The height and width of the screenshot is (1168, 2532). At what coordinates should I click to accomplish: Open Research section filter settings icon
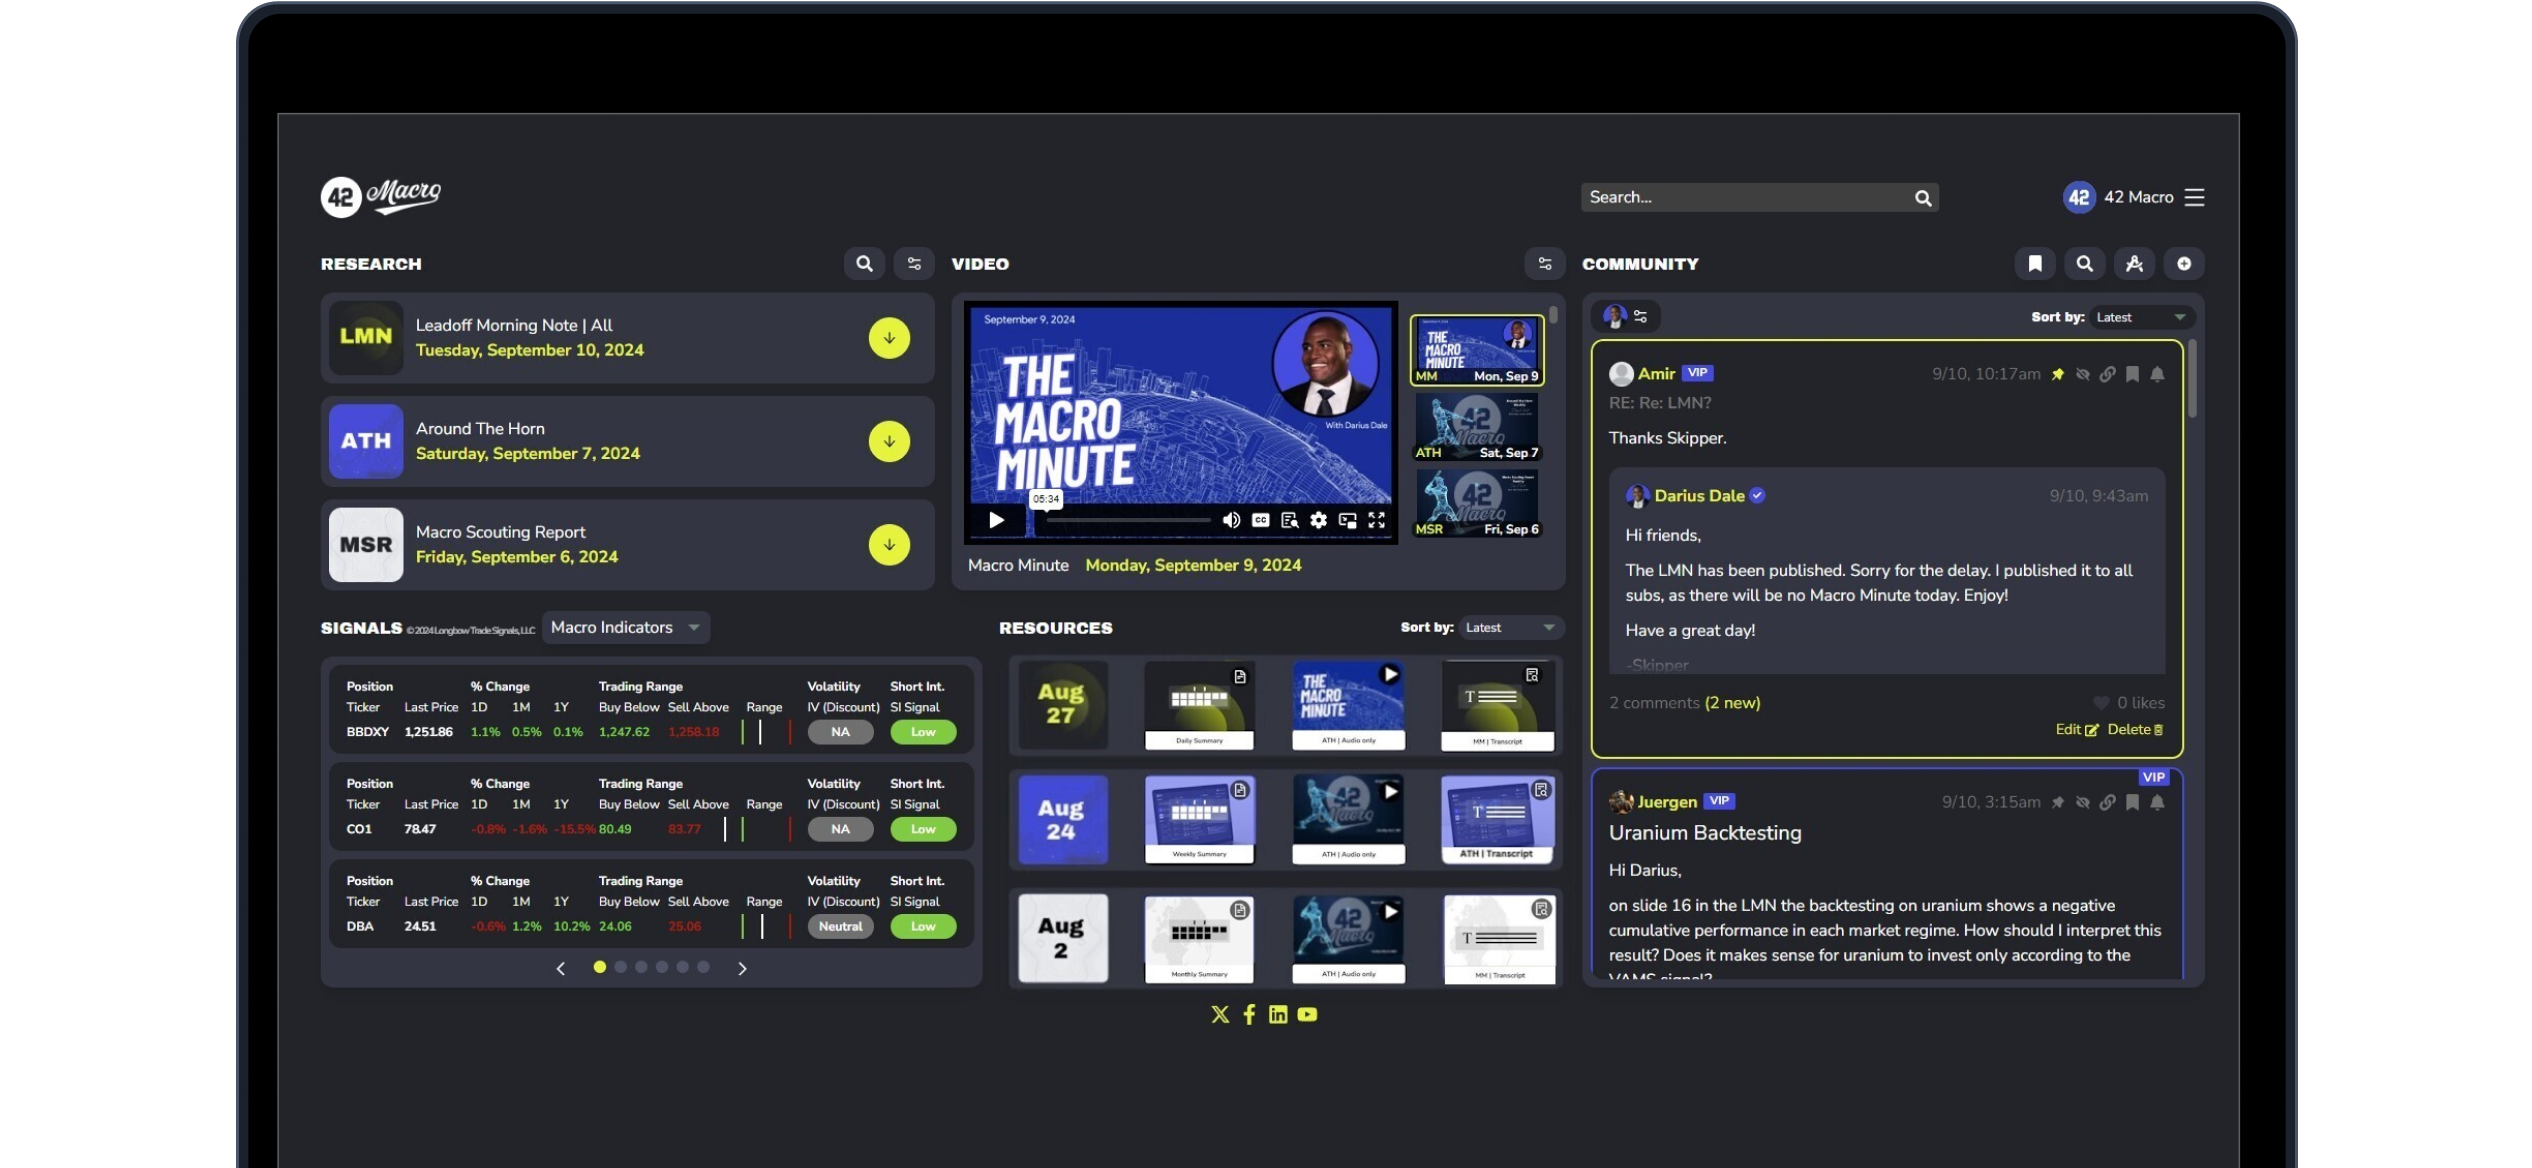click(914, 264)
